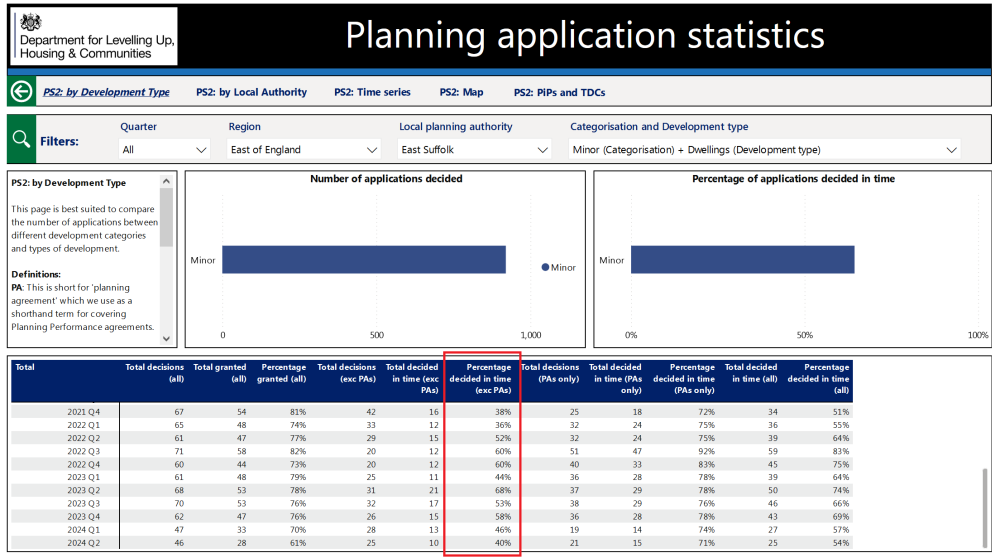Screen dimensions: 1000x558
Task: Click Percentage of applications decided in time title
Action: pyautogui.click(x=793, y=179)
